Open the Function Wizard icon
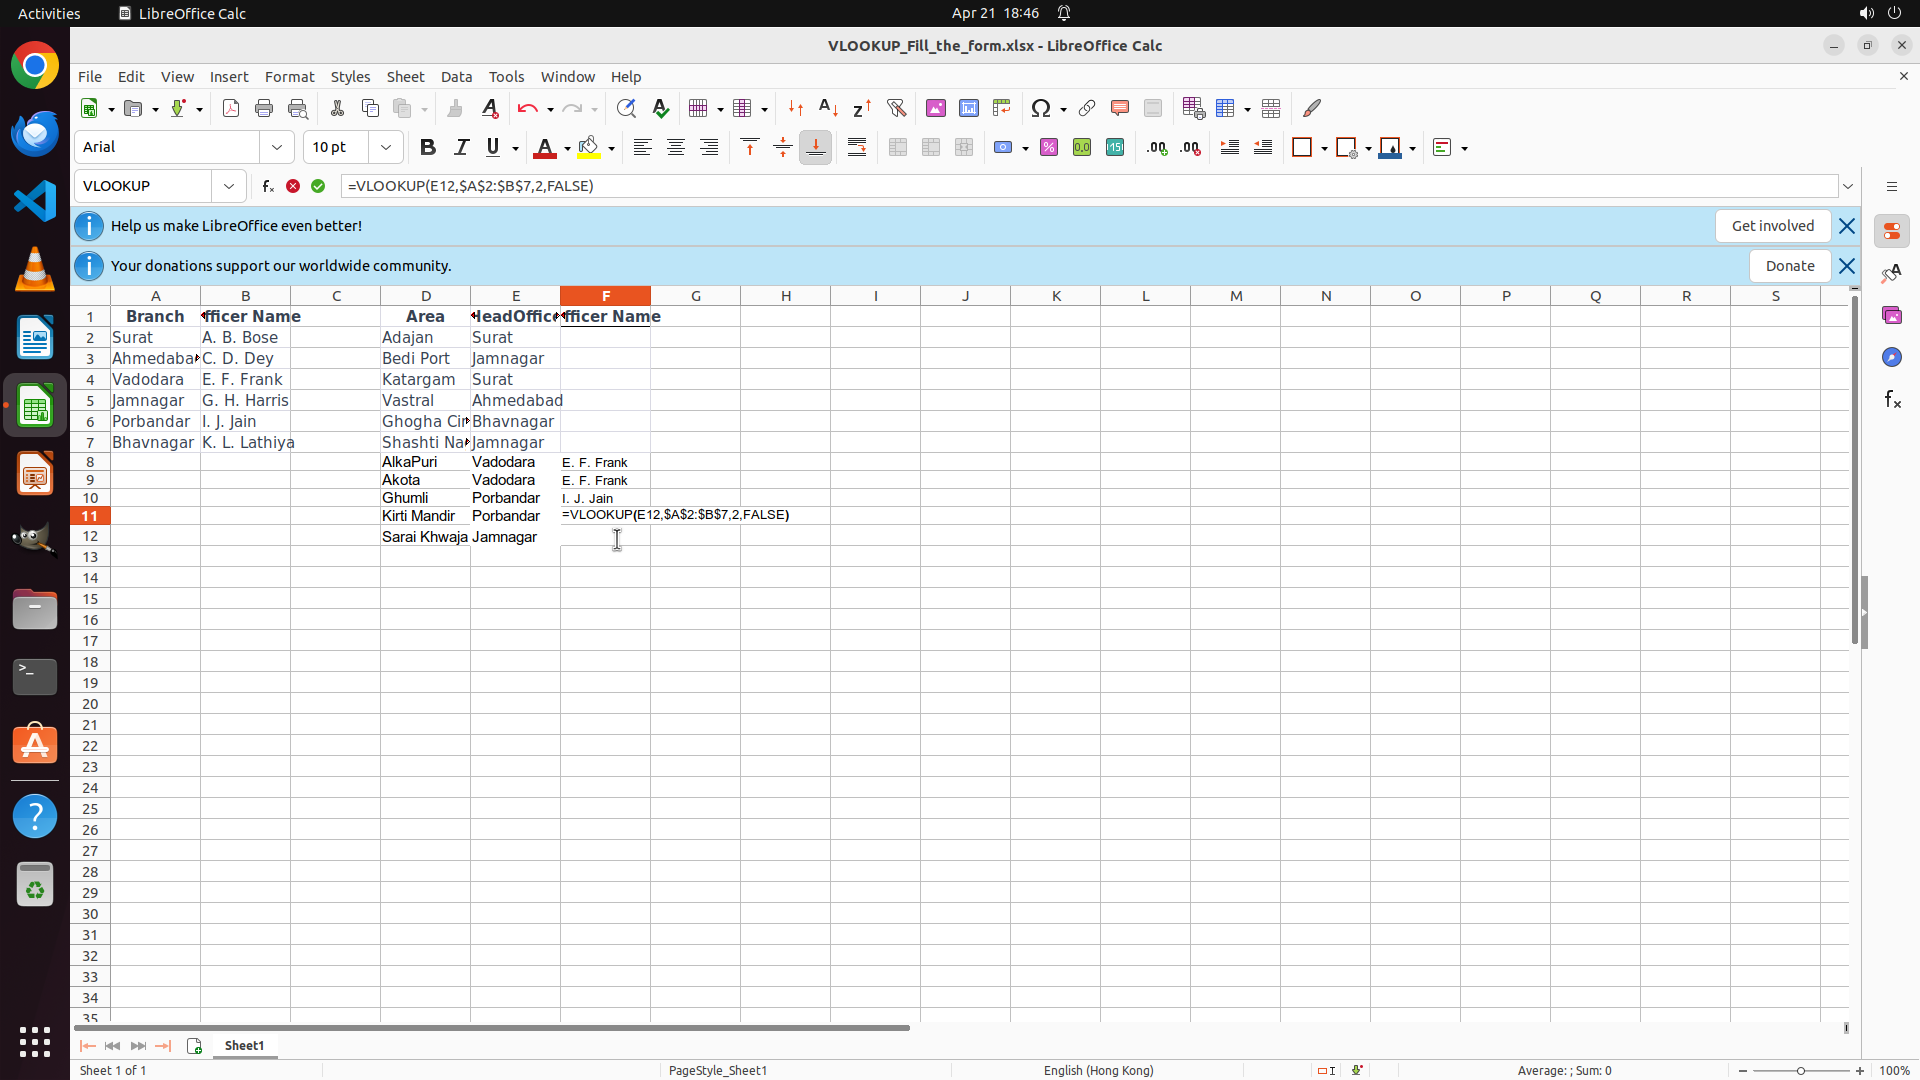Viewport: 1920px width, 1080px height. 268,186
